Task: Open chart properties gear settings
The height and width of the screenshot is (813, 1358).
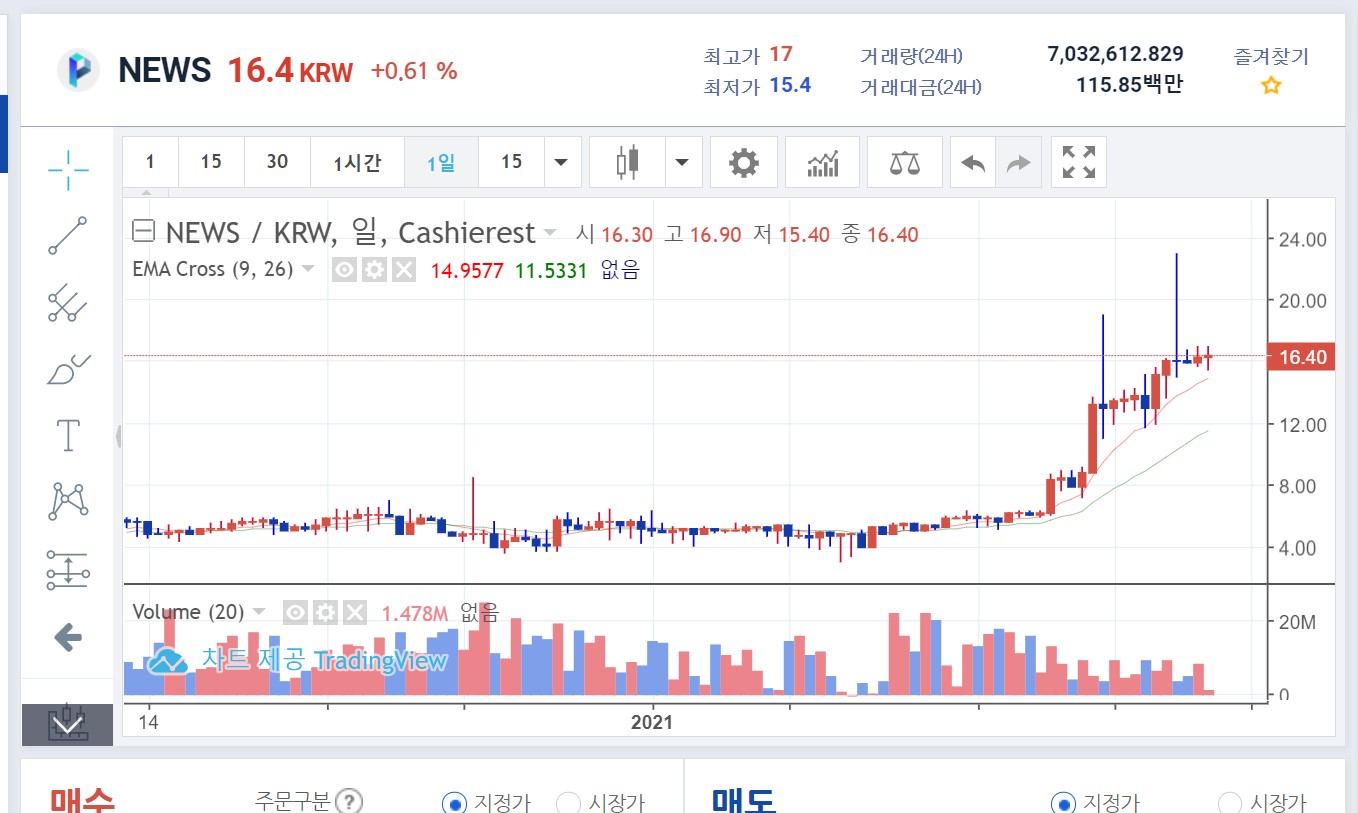Action: coord(744,162)
